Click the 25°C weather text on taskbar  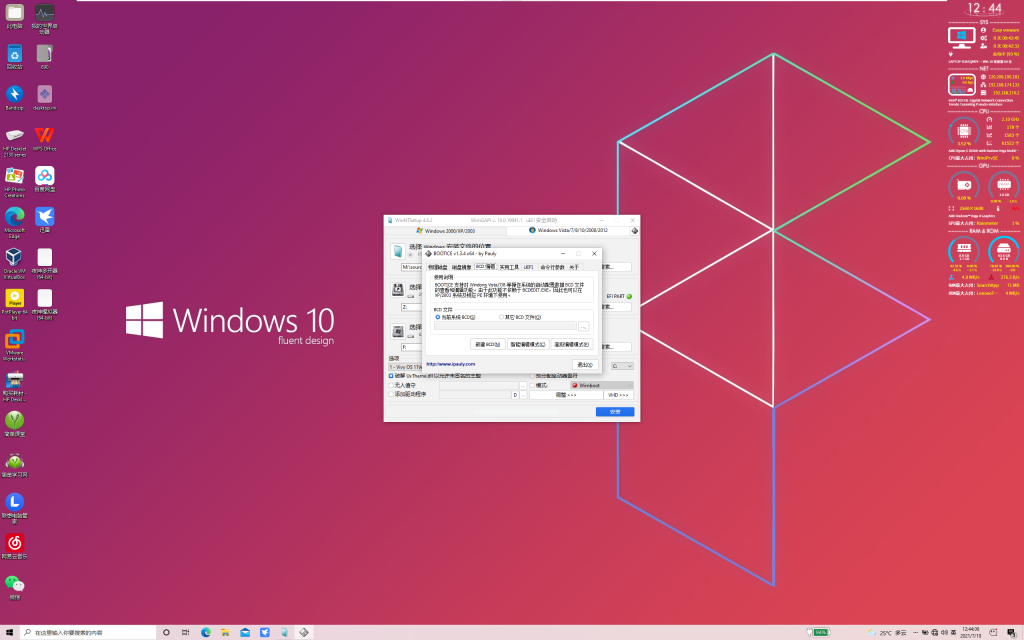click(888, 632)
